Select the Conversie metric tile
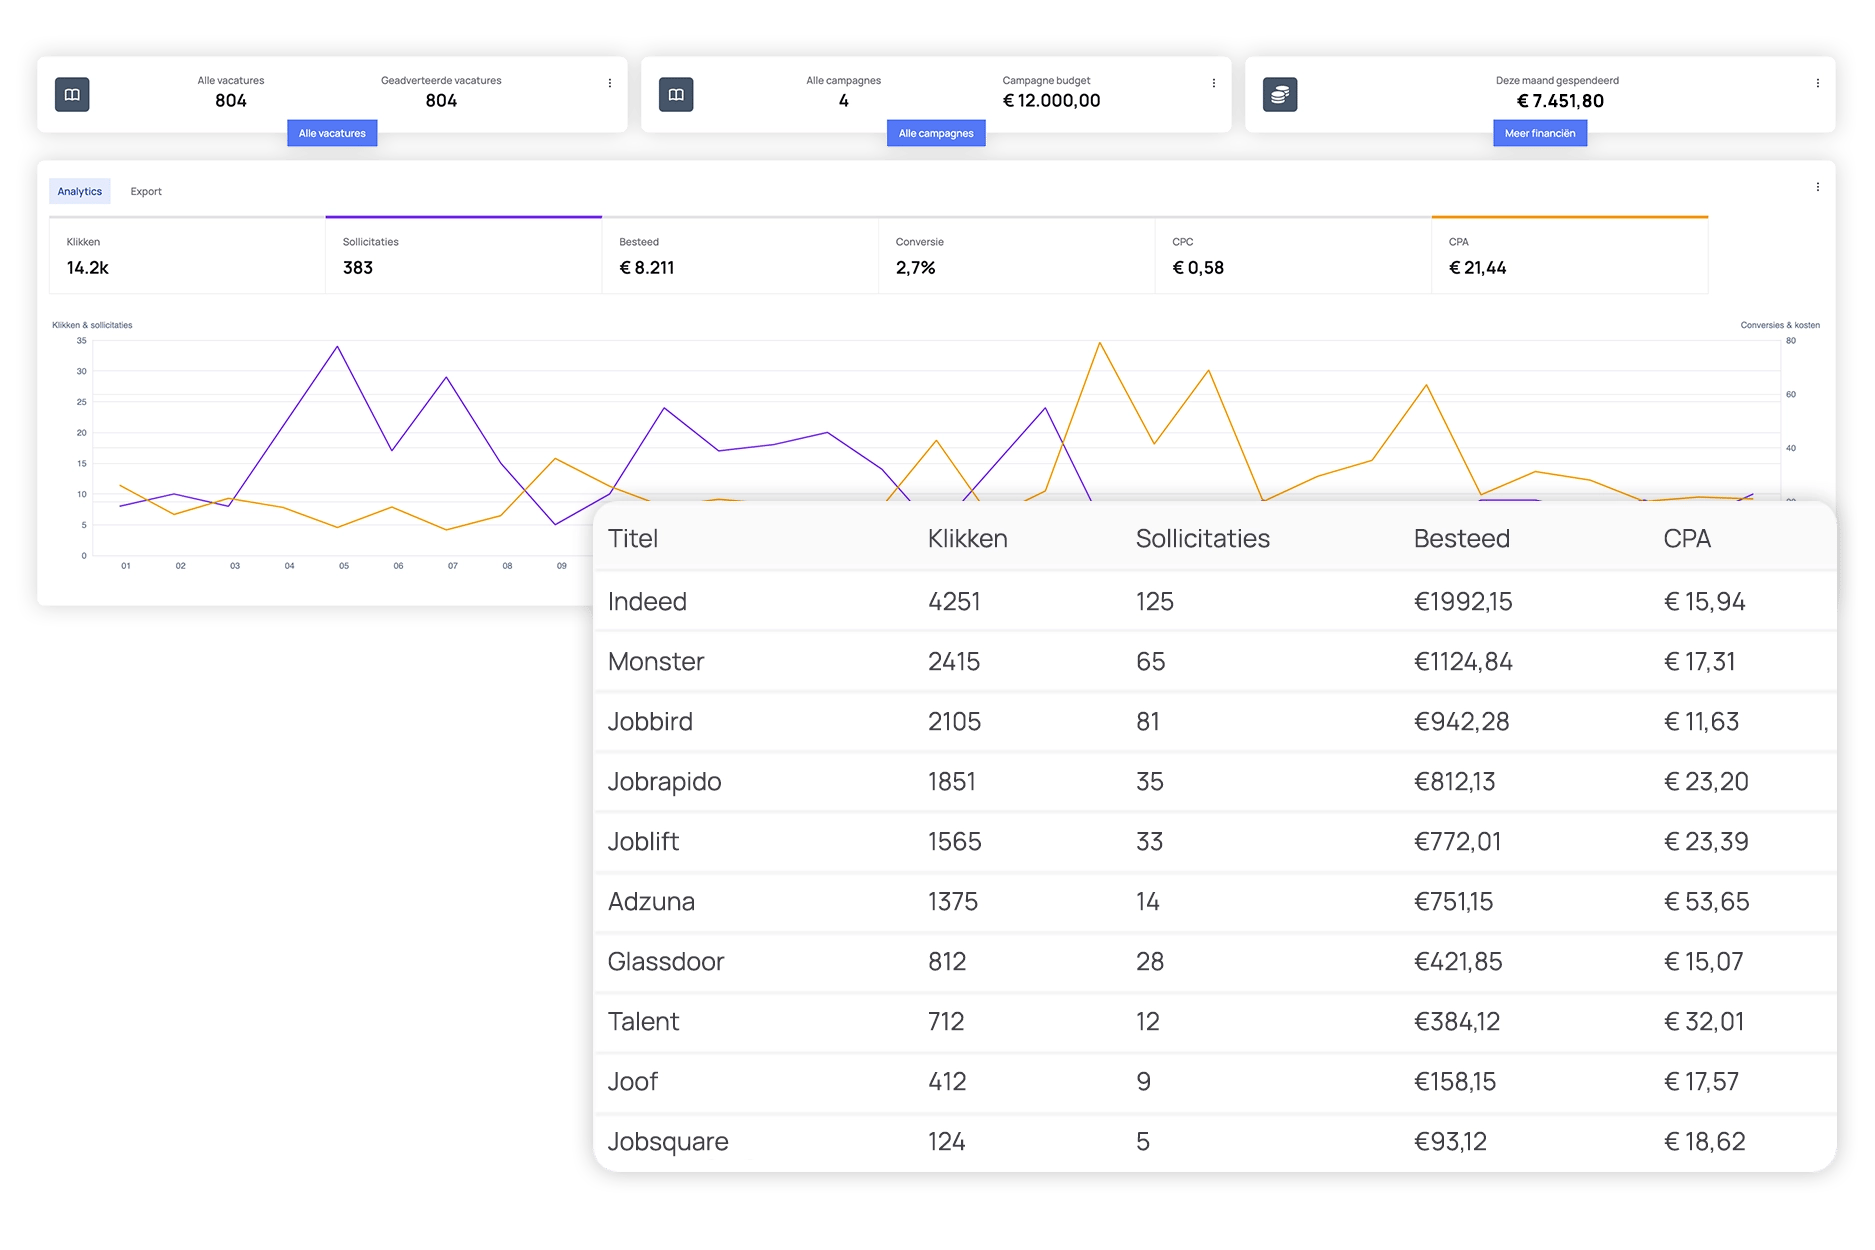1875x1250 pixels. pos(1017,256)
